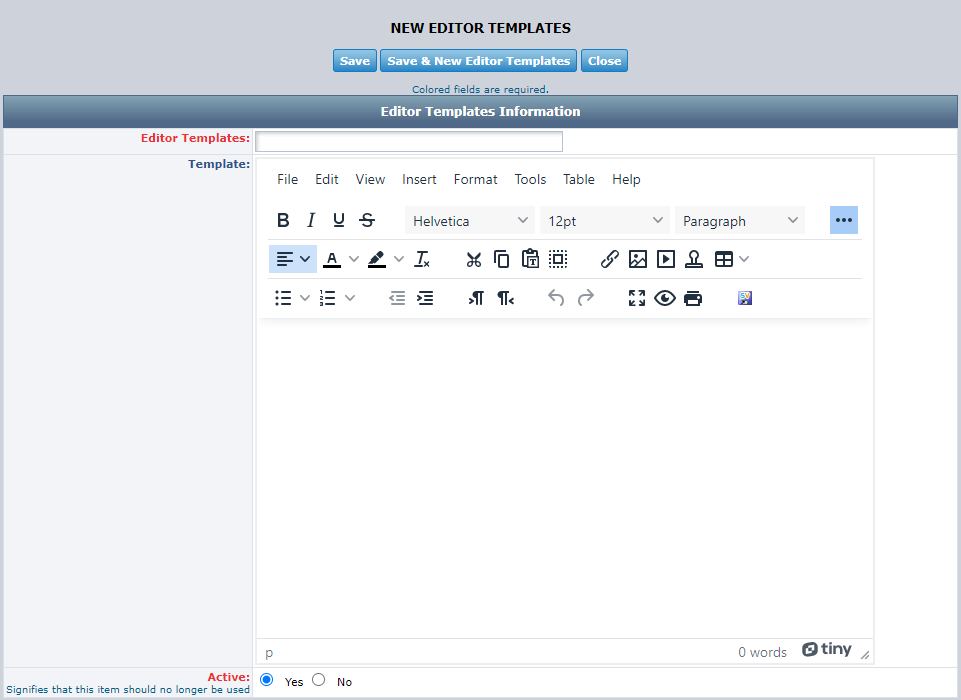Expand the text color chevron
The image size is (961, 700).
(354, 259)
